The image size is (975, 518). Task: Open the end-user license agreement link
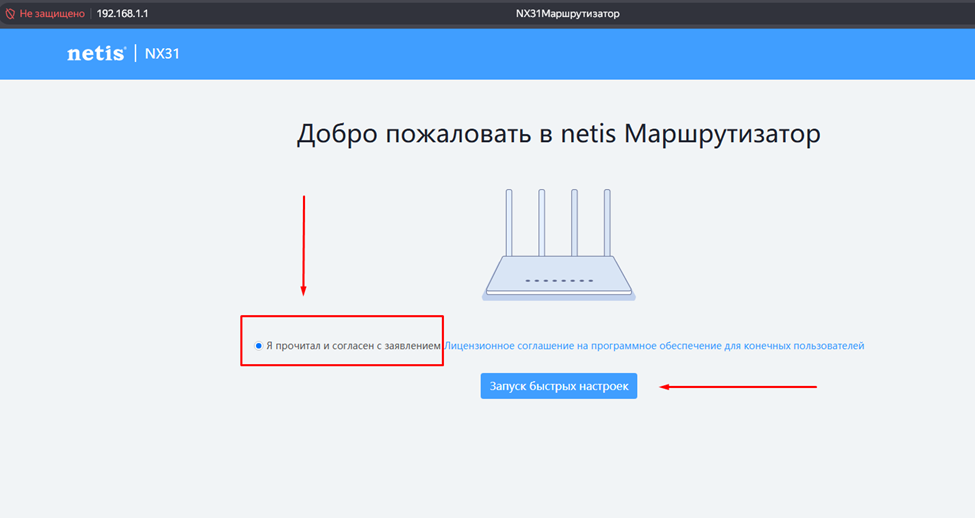654,346
